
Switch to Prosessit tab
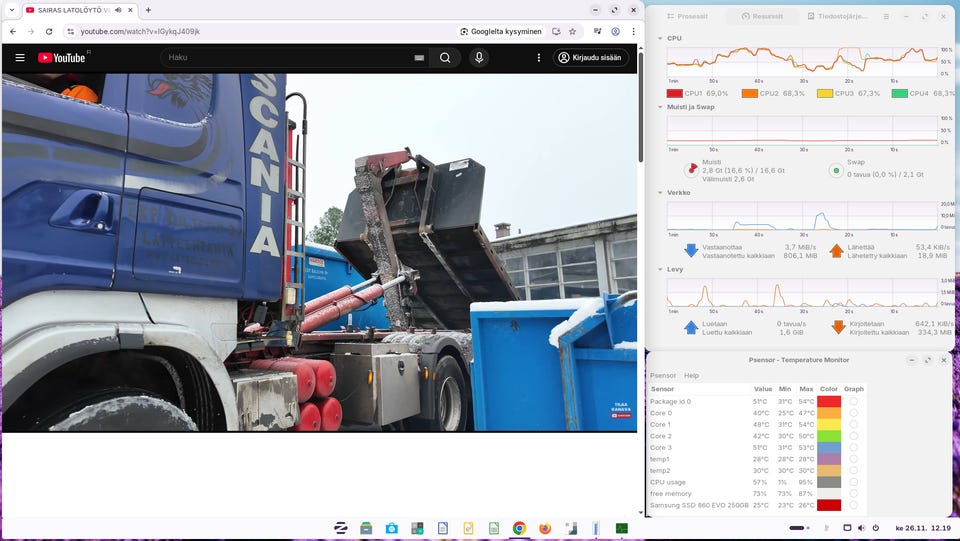pos(687,17)
